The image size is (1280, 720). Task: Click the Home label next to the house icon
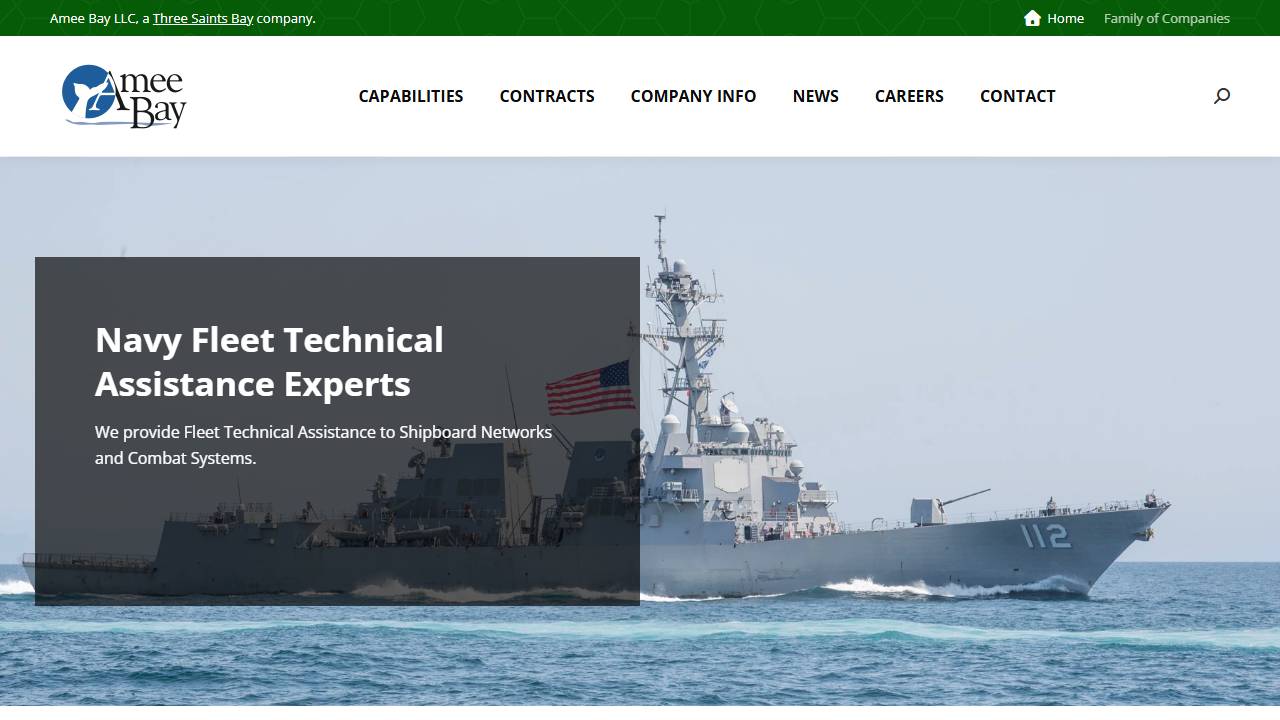coord(1064,18)
